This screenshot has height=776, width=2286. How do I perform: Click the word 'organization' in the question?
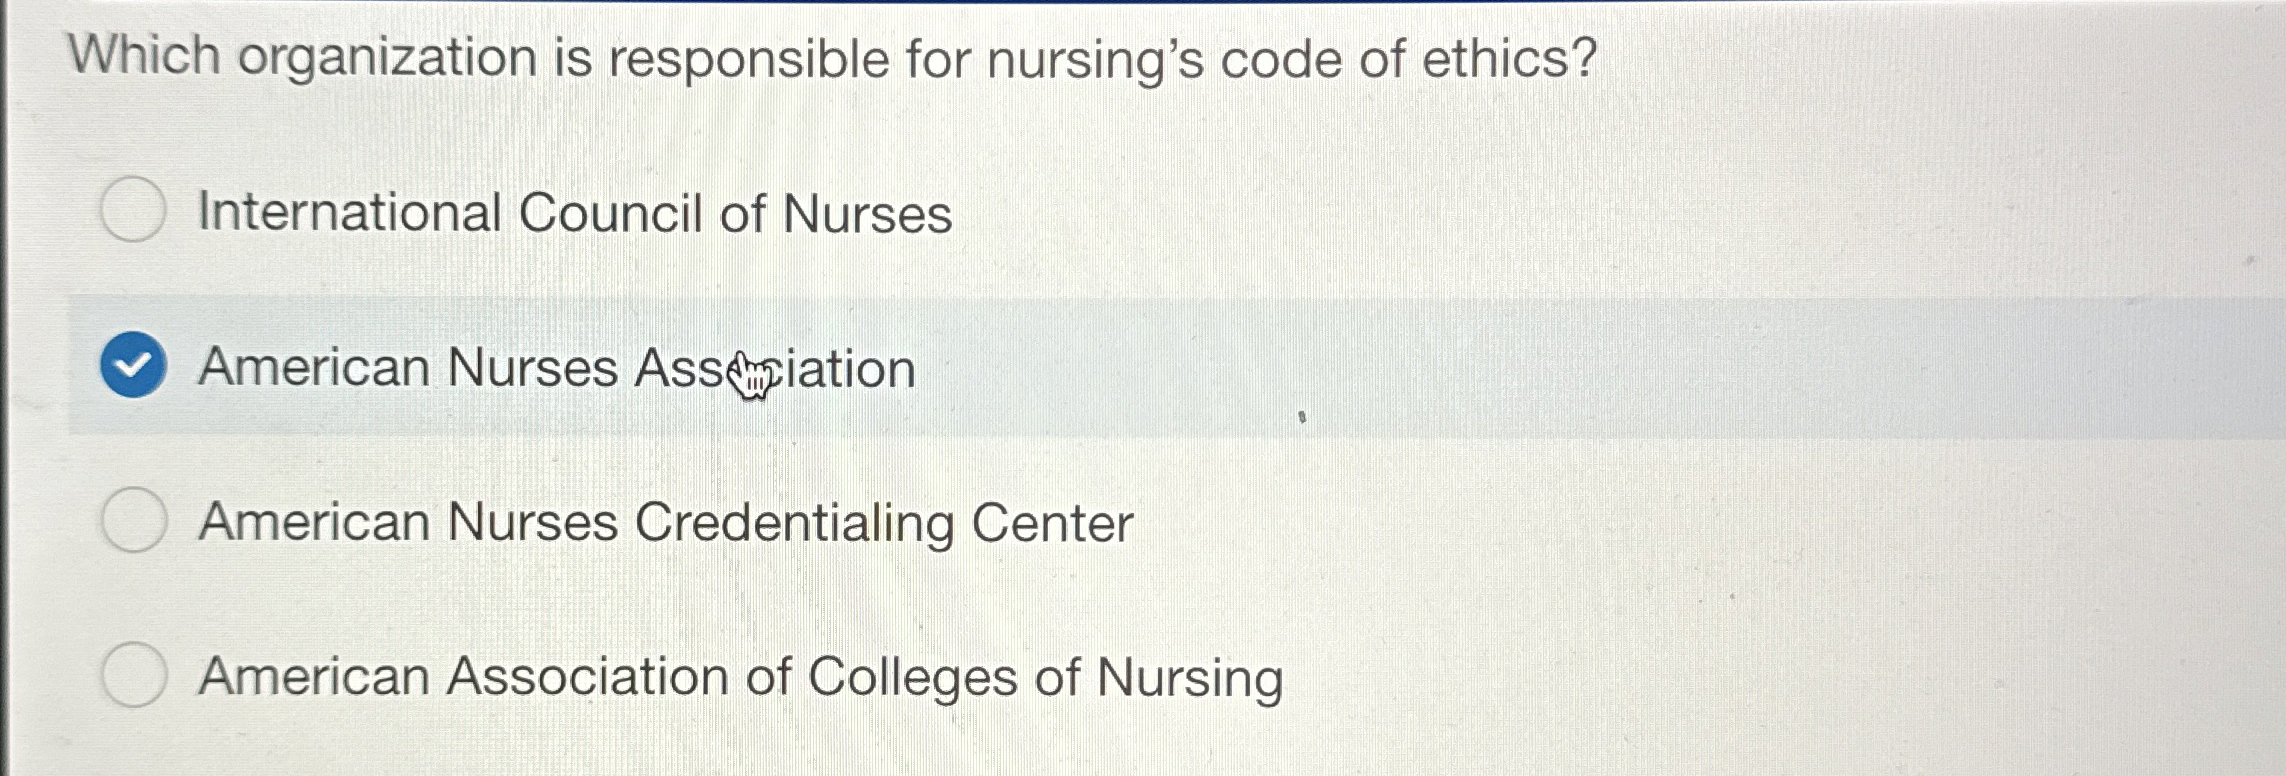(x=387, y=58)
